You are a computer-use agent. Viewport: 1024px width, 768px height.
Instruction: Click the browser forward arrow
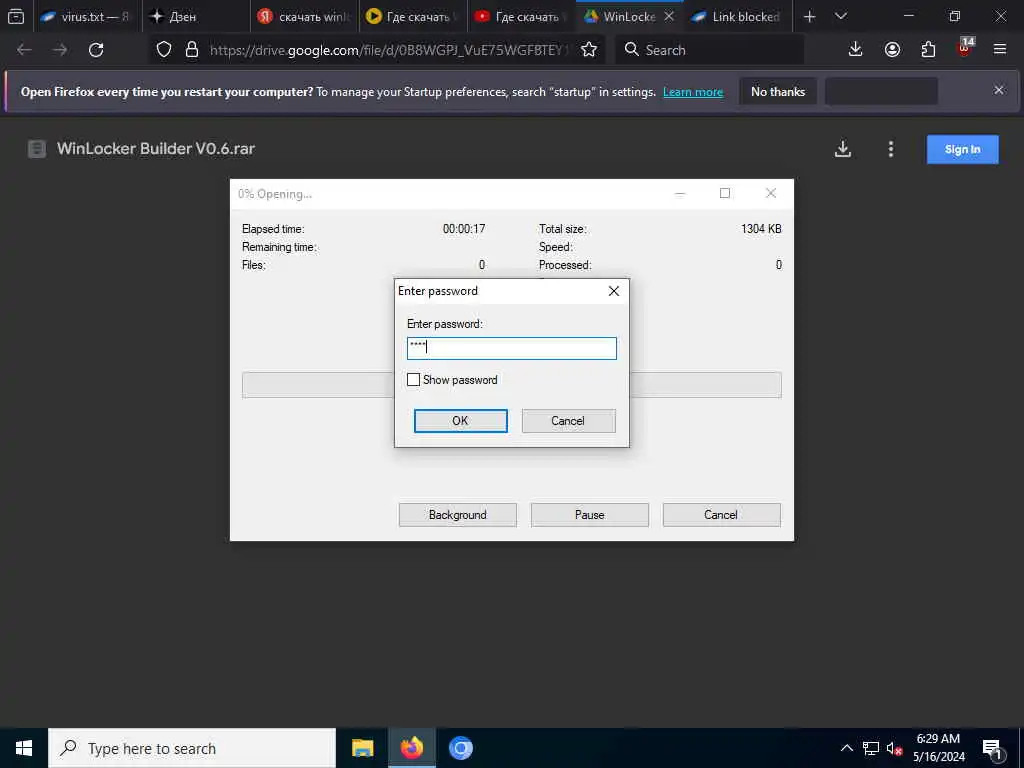click(x=60, y=50)
